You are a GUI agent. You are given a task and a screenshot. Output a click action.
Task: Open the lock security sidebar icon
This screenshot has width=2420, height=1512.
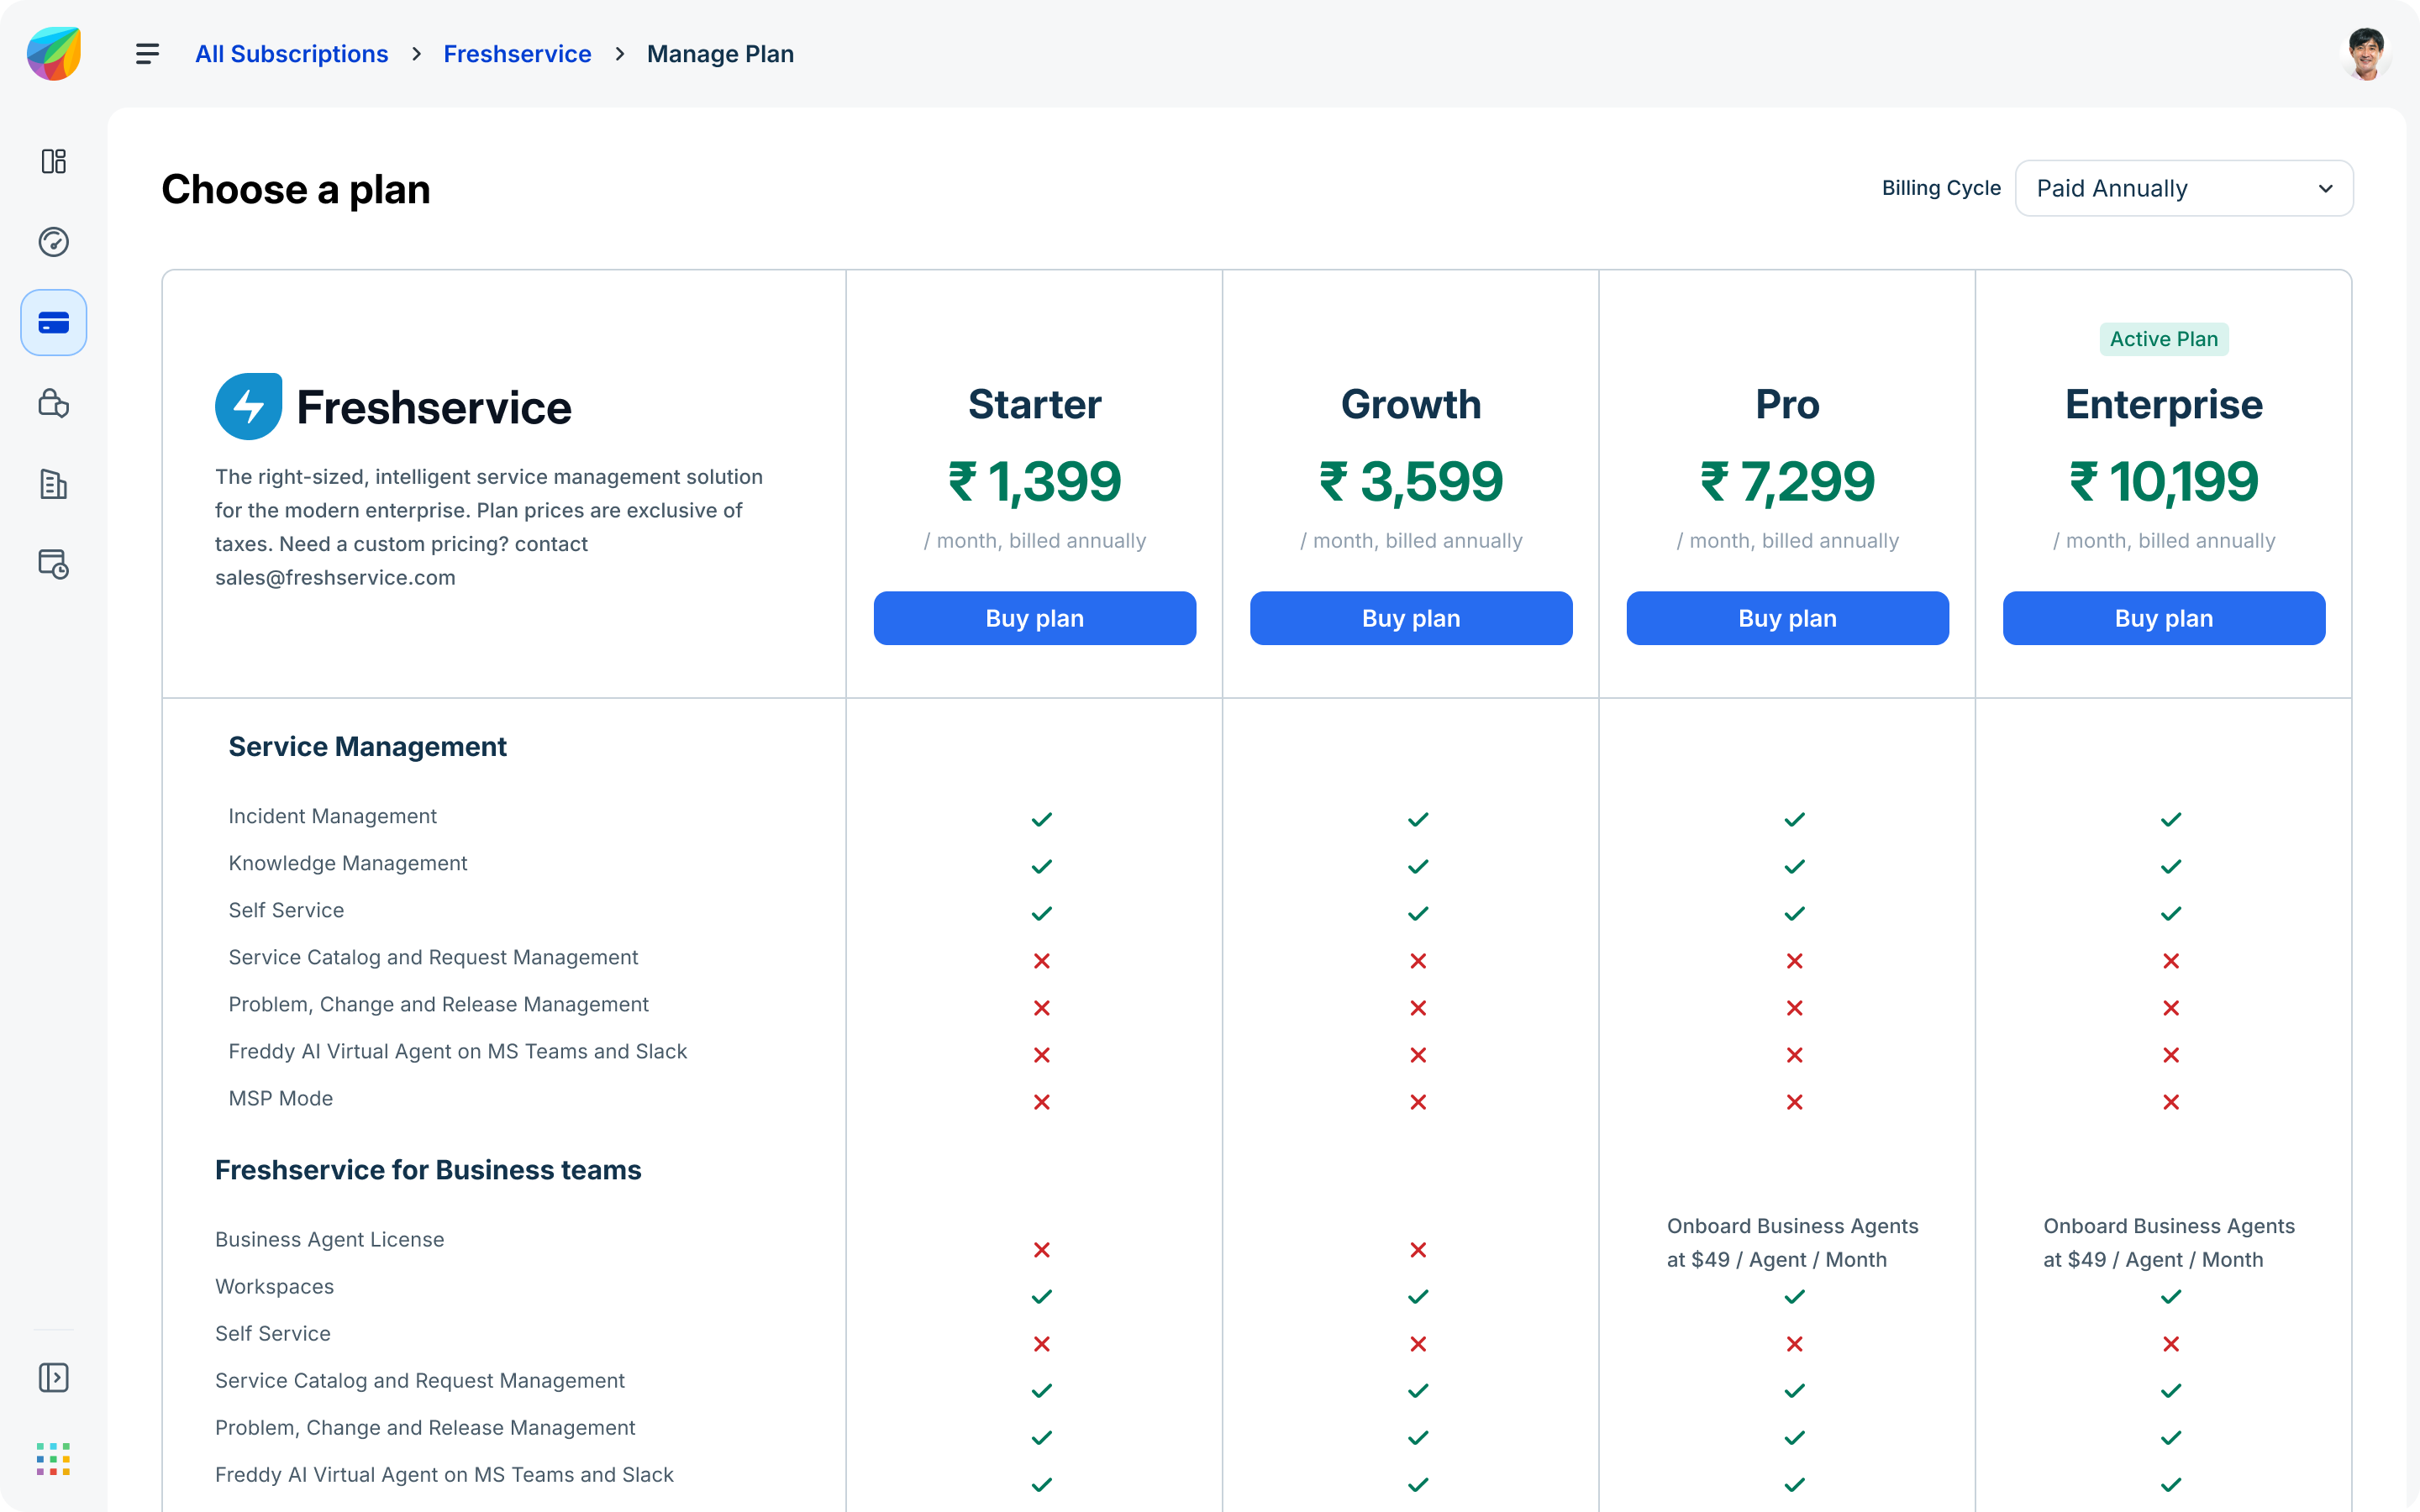[54, 403]
